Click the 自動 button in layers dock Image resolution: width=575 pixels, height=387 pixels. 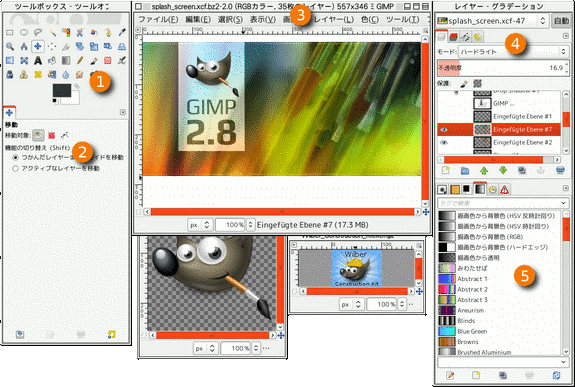(x=561, y=21)
